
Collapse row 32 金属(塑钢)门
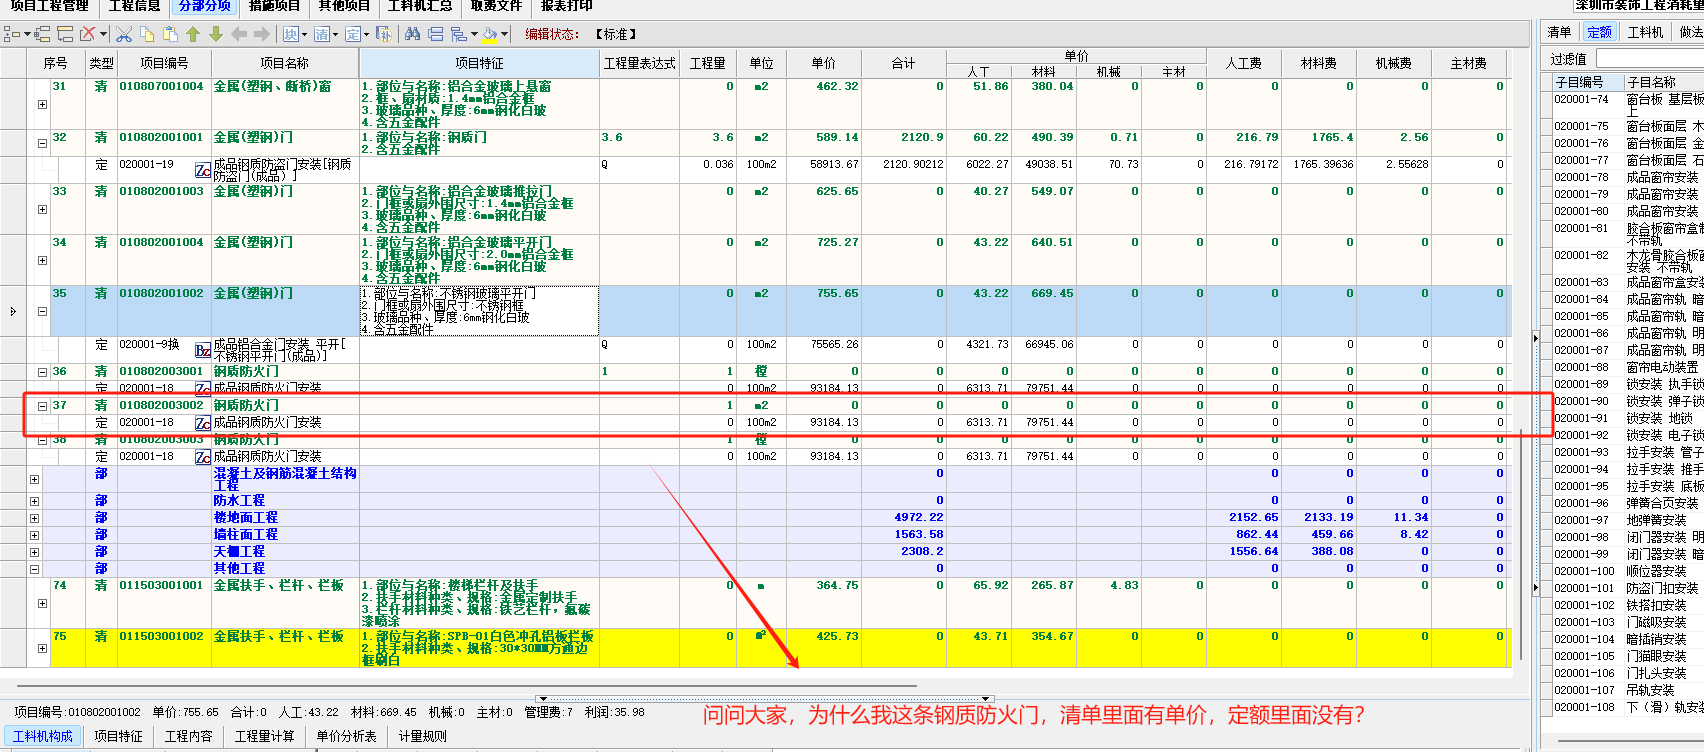(x=42, y=143)
